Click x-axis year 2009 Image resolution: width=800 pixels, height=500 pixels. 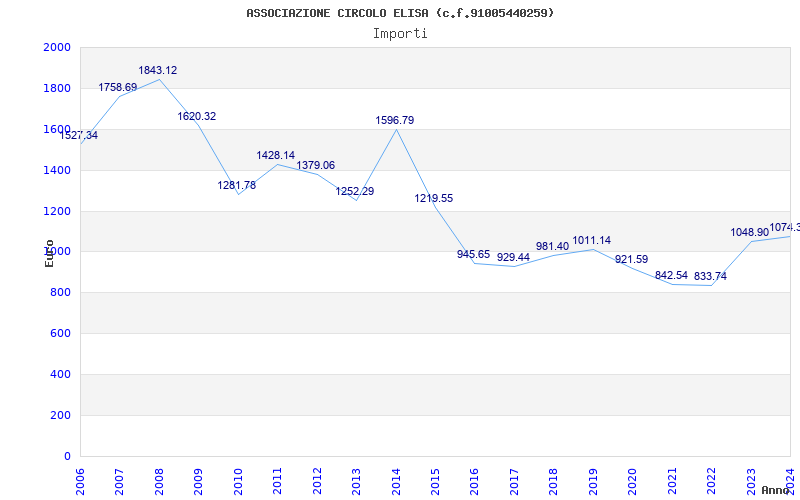(198, 480)
